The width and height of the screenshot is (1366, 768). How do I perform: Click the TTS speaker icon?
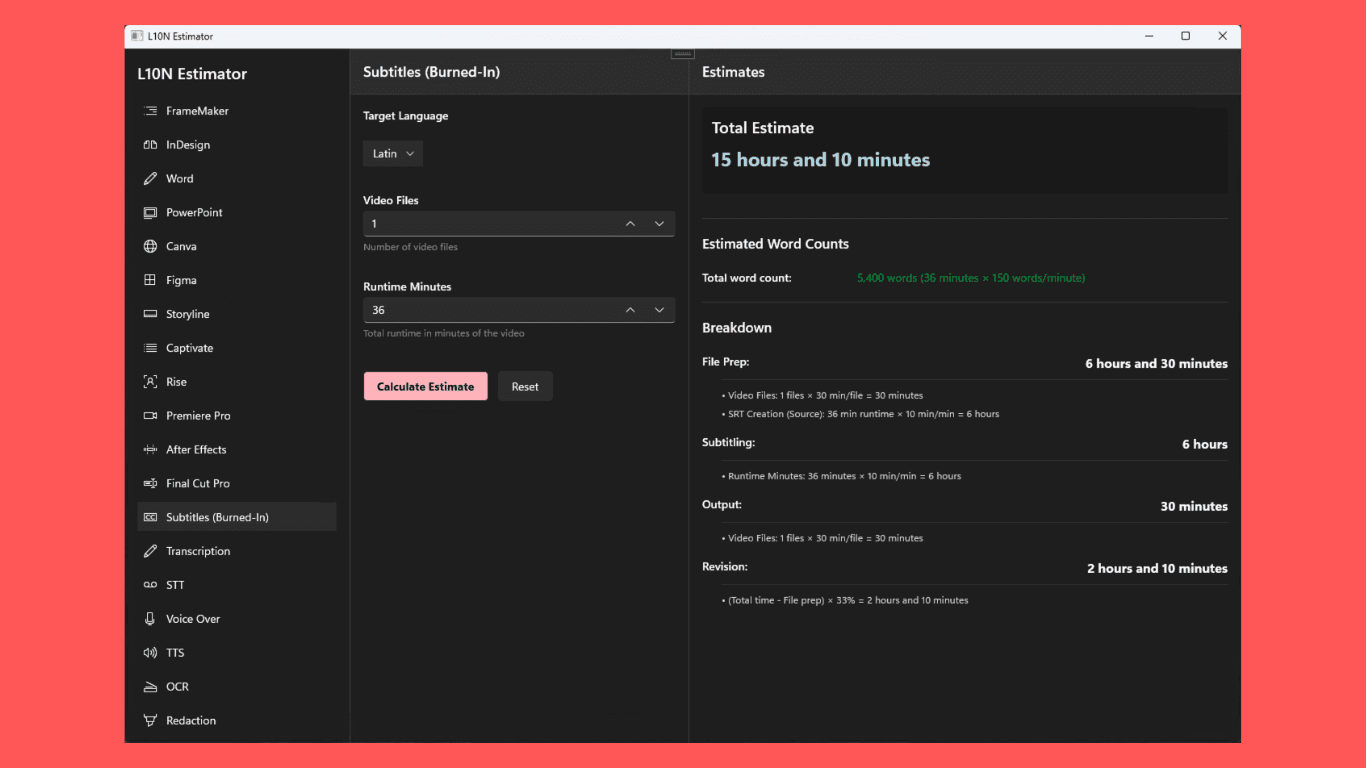click(x=148, y=652)
